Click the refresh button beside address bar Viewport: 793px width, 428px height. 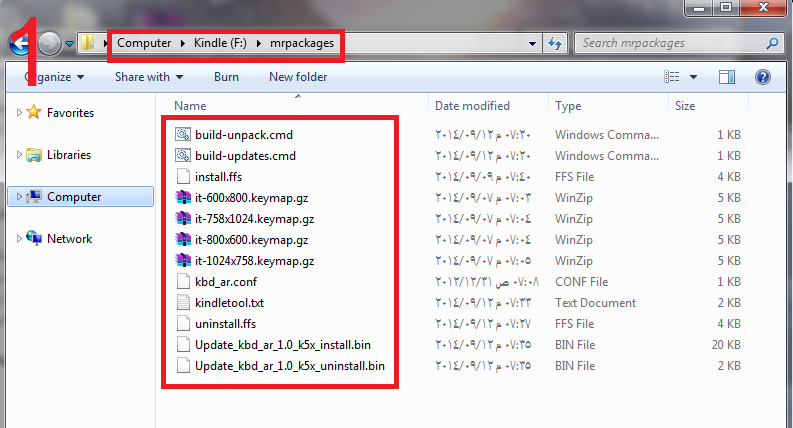tap(555, 44)
